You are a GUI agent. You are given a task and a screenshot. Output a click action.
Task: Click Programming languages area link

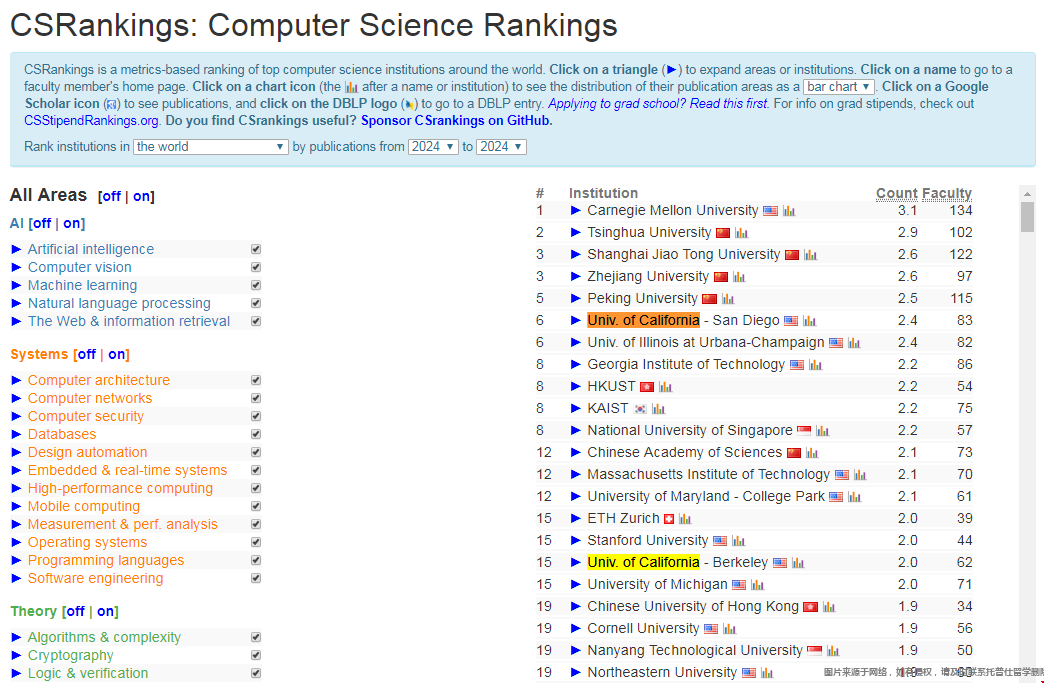106,561
